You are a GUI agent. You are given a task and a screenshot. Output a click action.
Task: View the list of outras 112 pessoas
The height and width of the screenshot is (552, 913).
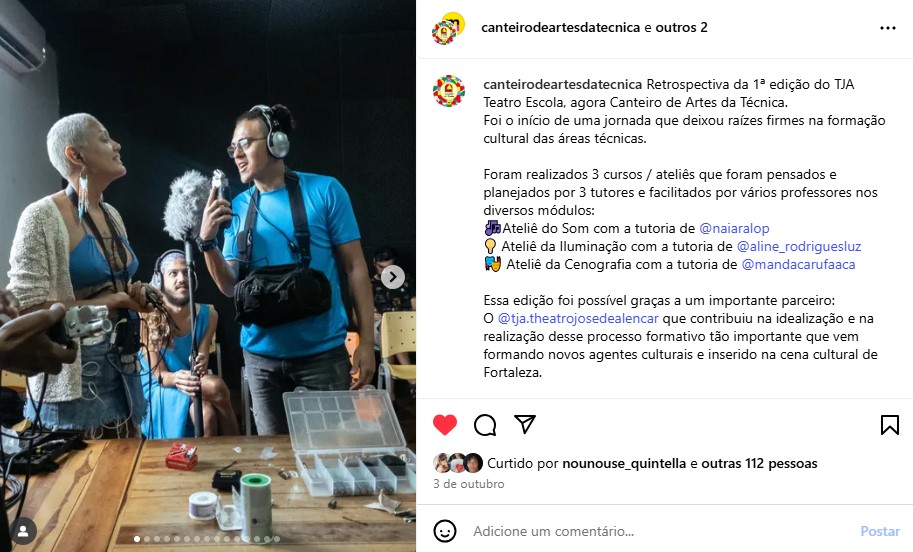[x=759, y=463]
